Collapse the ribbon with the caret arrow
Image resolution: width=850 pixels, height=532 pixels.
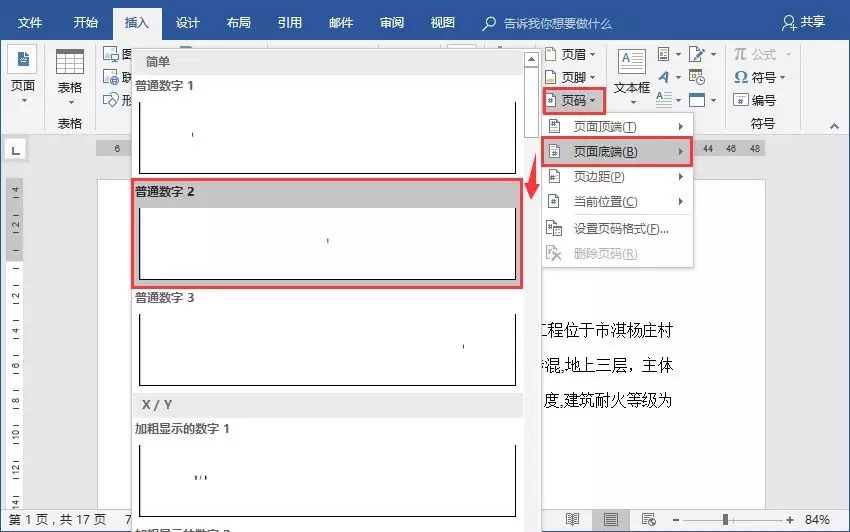834,126
